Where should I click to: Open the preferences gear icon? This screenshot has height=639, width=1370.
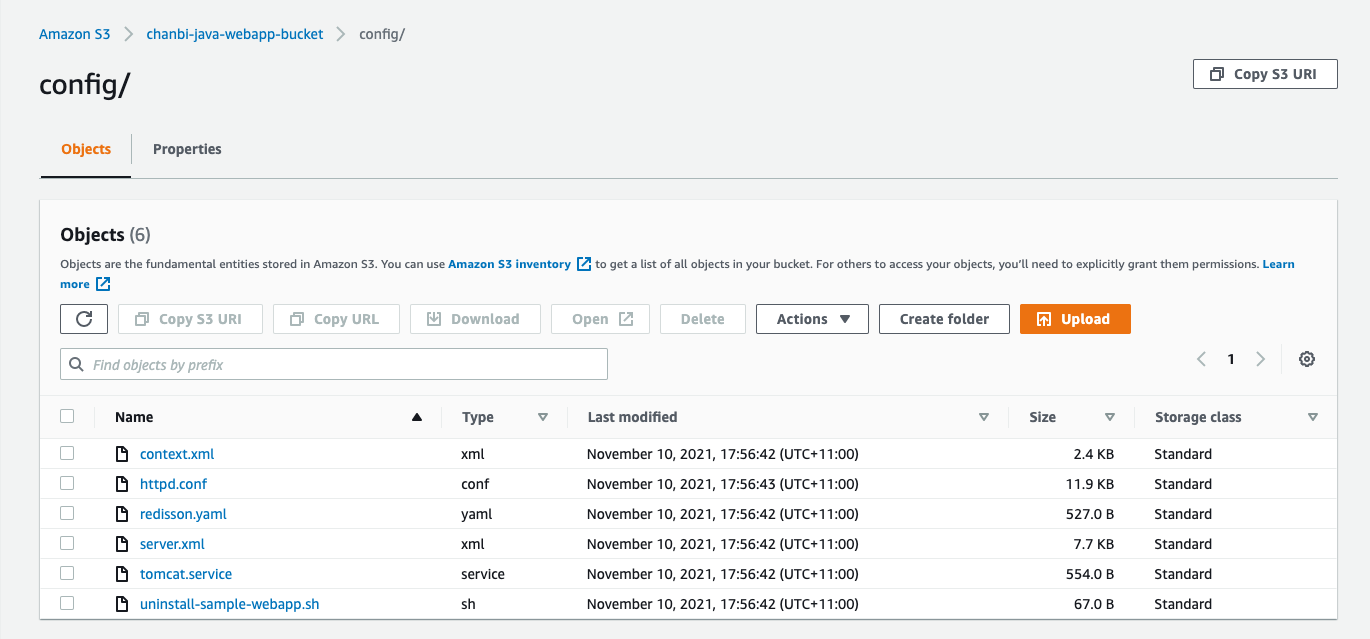(x=1307, y=358)
